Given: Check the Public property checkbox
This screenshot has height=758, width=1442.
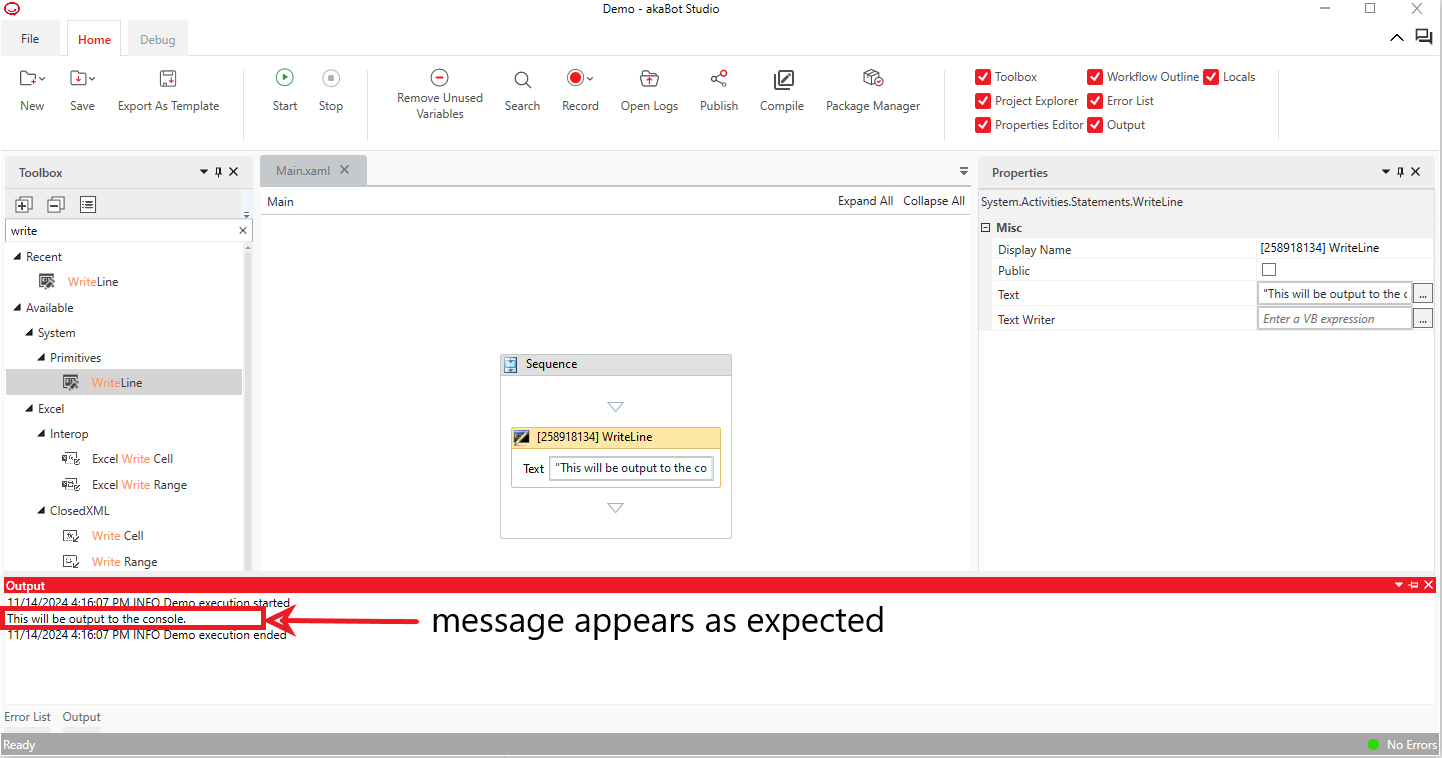Looking at the screenshot, I should coord(1269,270).
